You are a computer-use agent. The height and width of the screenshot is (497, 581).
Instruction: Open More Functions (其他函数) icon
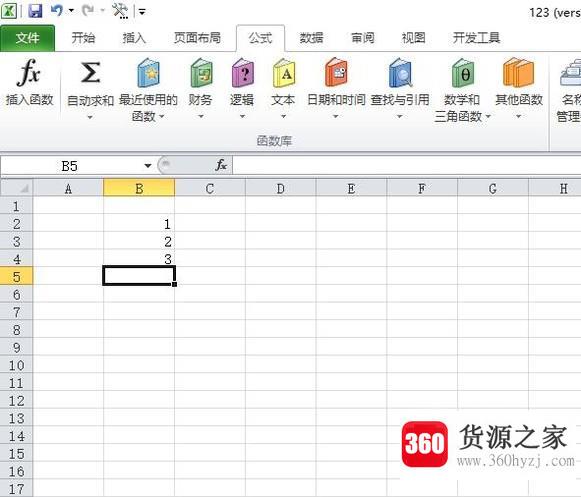point(519,73)
